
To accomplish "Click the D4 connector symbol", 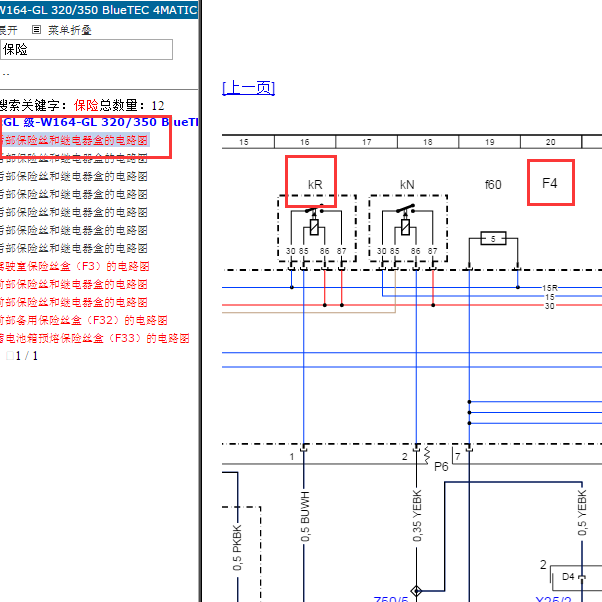I will tap(568, 576).
